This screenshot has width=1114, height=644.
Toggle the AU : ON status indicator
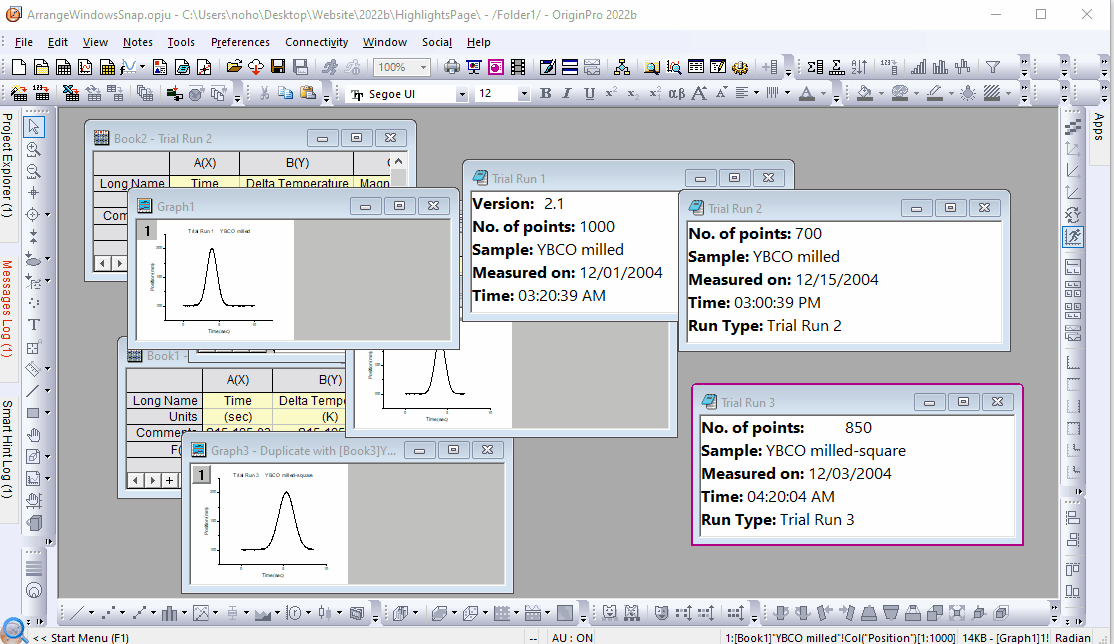pos(572,638)
